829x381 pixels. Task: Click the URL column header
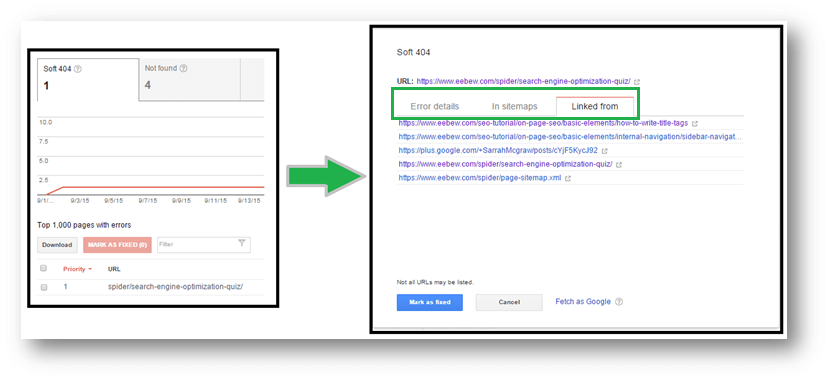pyautogui.click(x=114, y=269)
